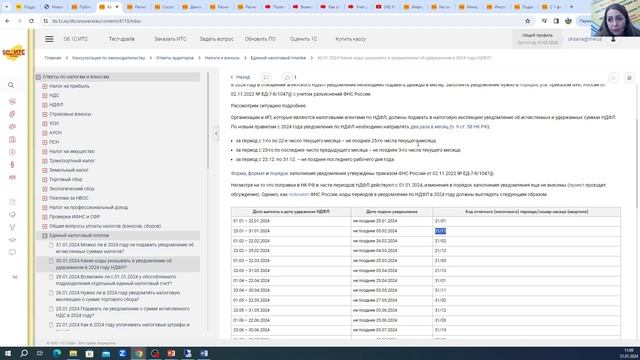Screen dimensions: 640x360
Task: Open 'Заказать ИТС' menu item
Action: click(x=170, y=39)
